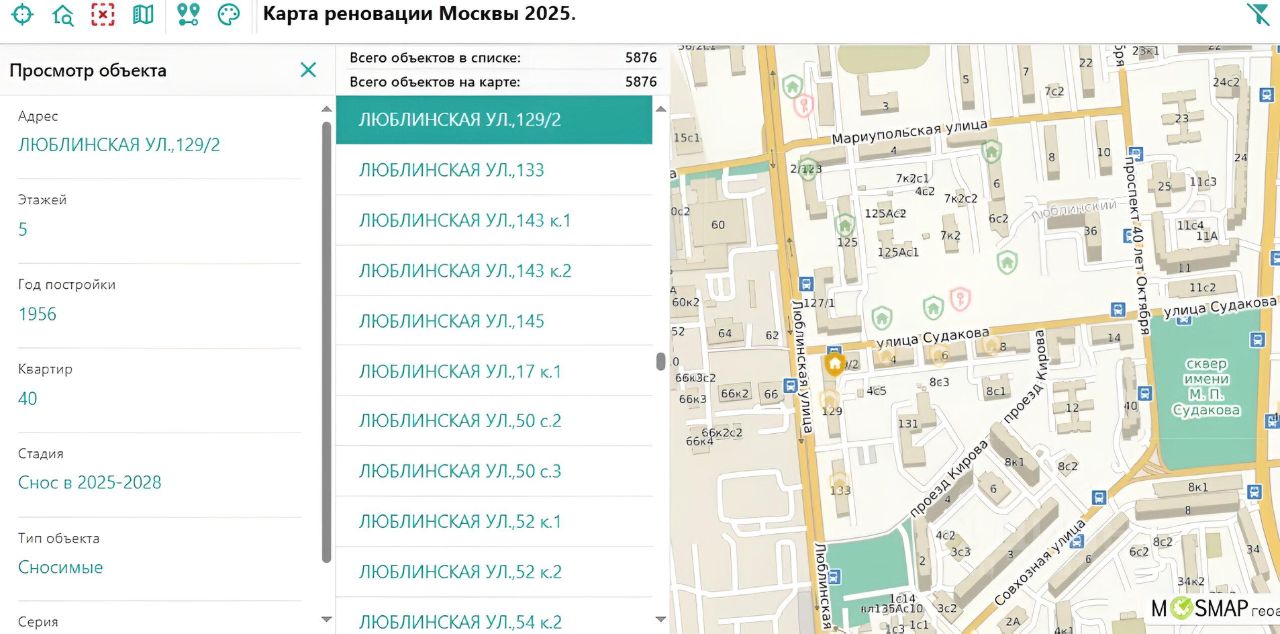Click the stage value Снос в 2025-2028

click(x=90, y=483)
